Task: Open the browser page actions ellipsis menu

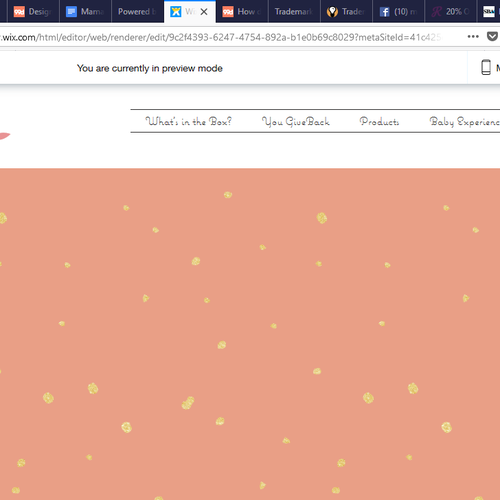Action: tap(473, 36)
